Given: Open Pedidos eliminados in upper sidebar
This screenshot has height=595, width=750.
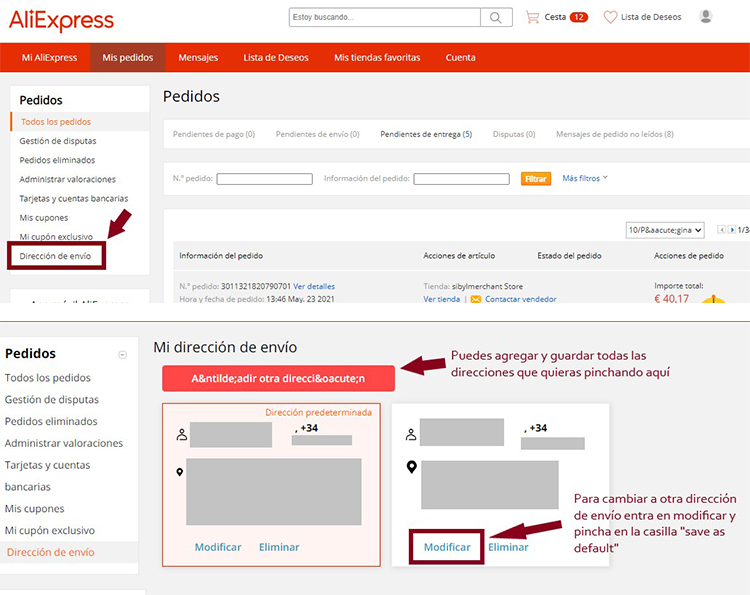Looking at the screenshot, I should (57, 160).
